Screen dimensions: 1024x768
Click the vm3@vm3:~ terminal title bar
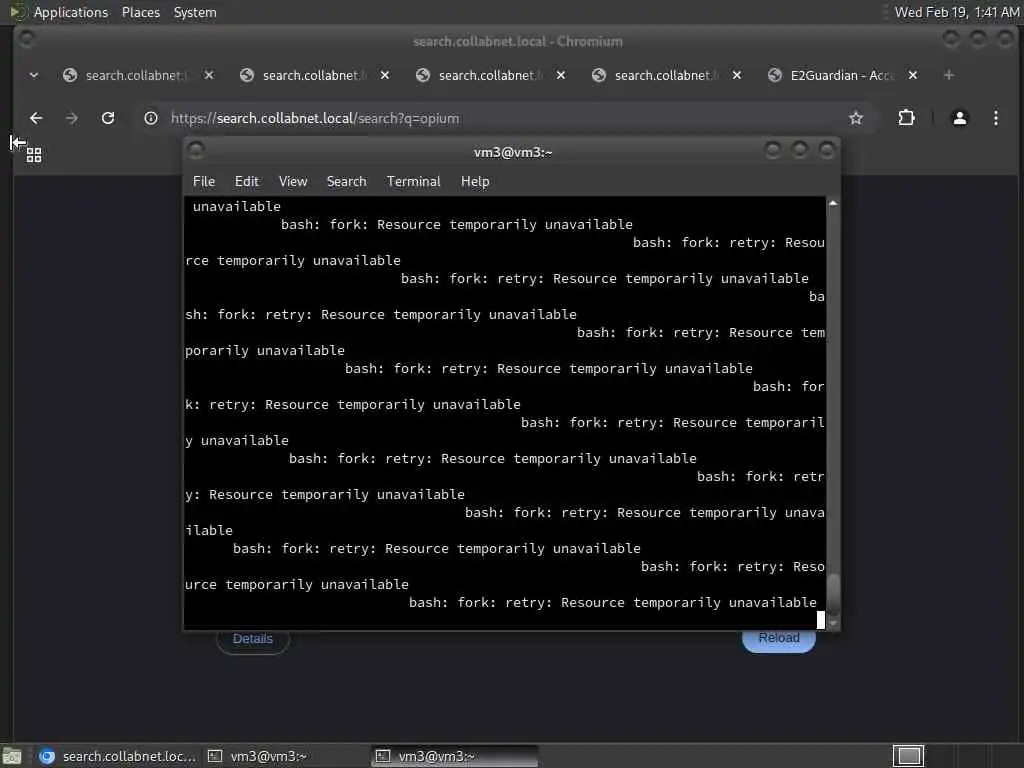[513, 152]
